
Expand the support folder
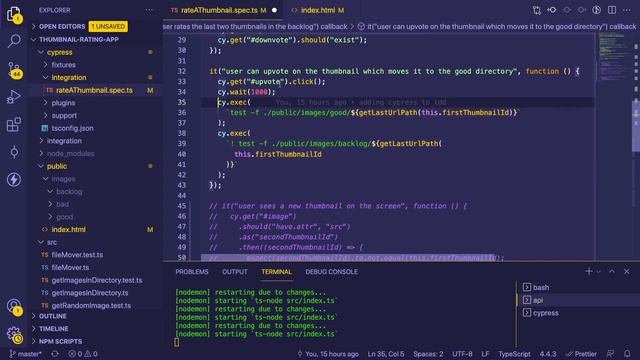click(64, 116)
